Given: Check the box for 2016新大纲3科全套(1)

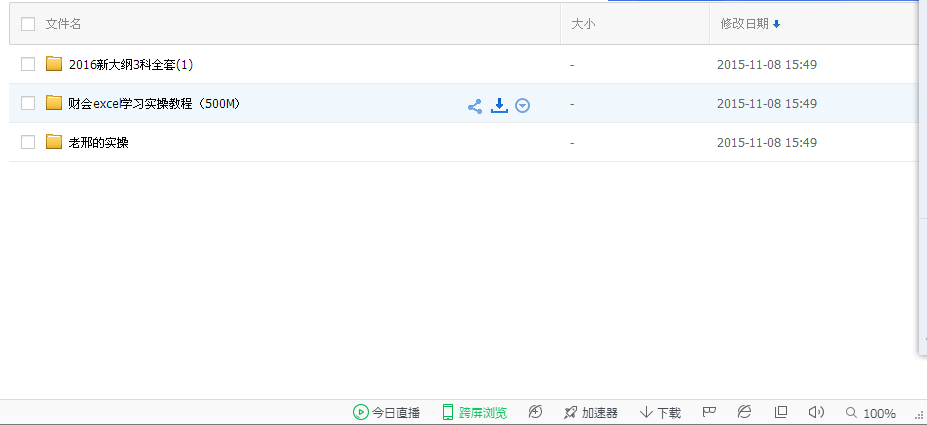Looking at the screenshot, I should [28, 64].
